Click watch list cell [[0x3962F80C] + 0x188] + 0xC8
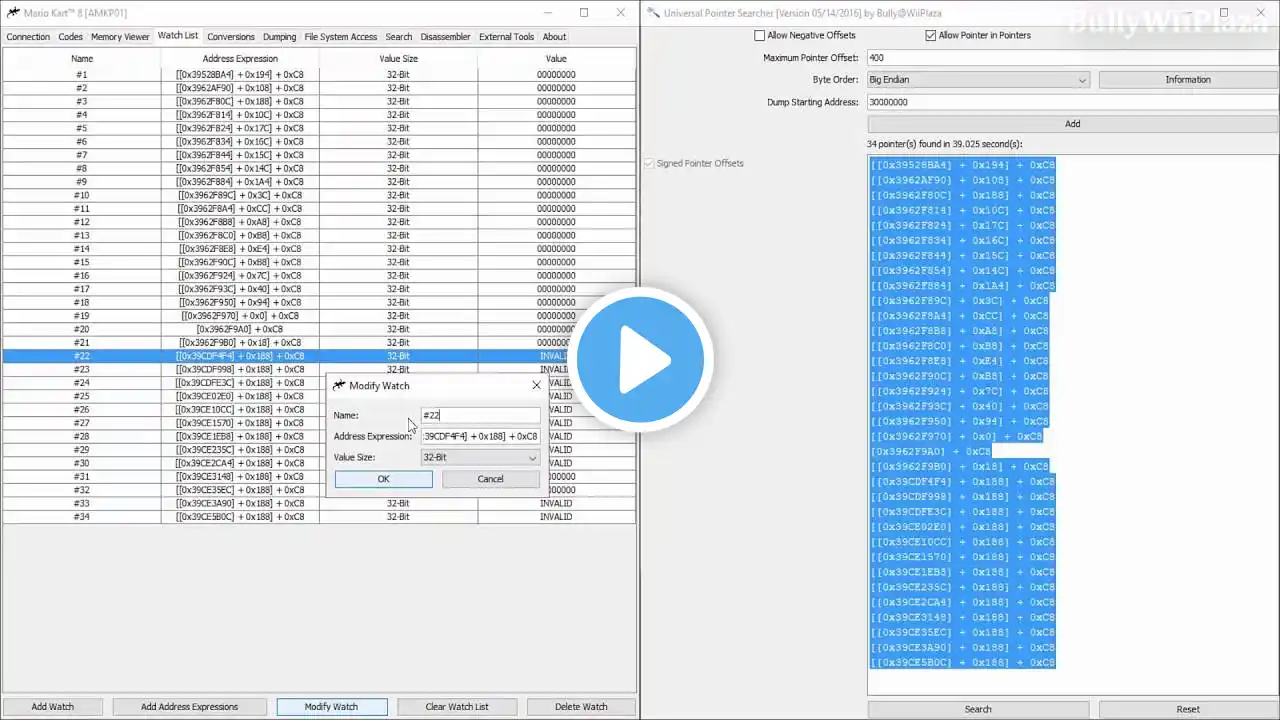The height and width of the screenshot is (720, 1280). 240,101
